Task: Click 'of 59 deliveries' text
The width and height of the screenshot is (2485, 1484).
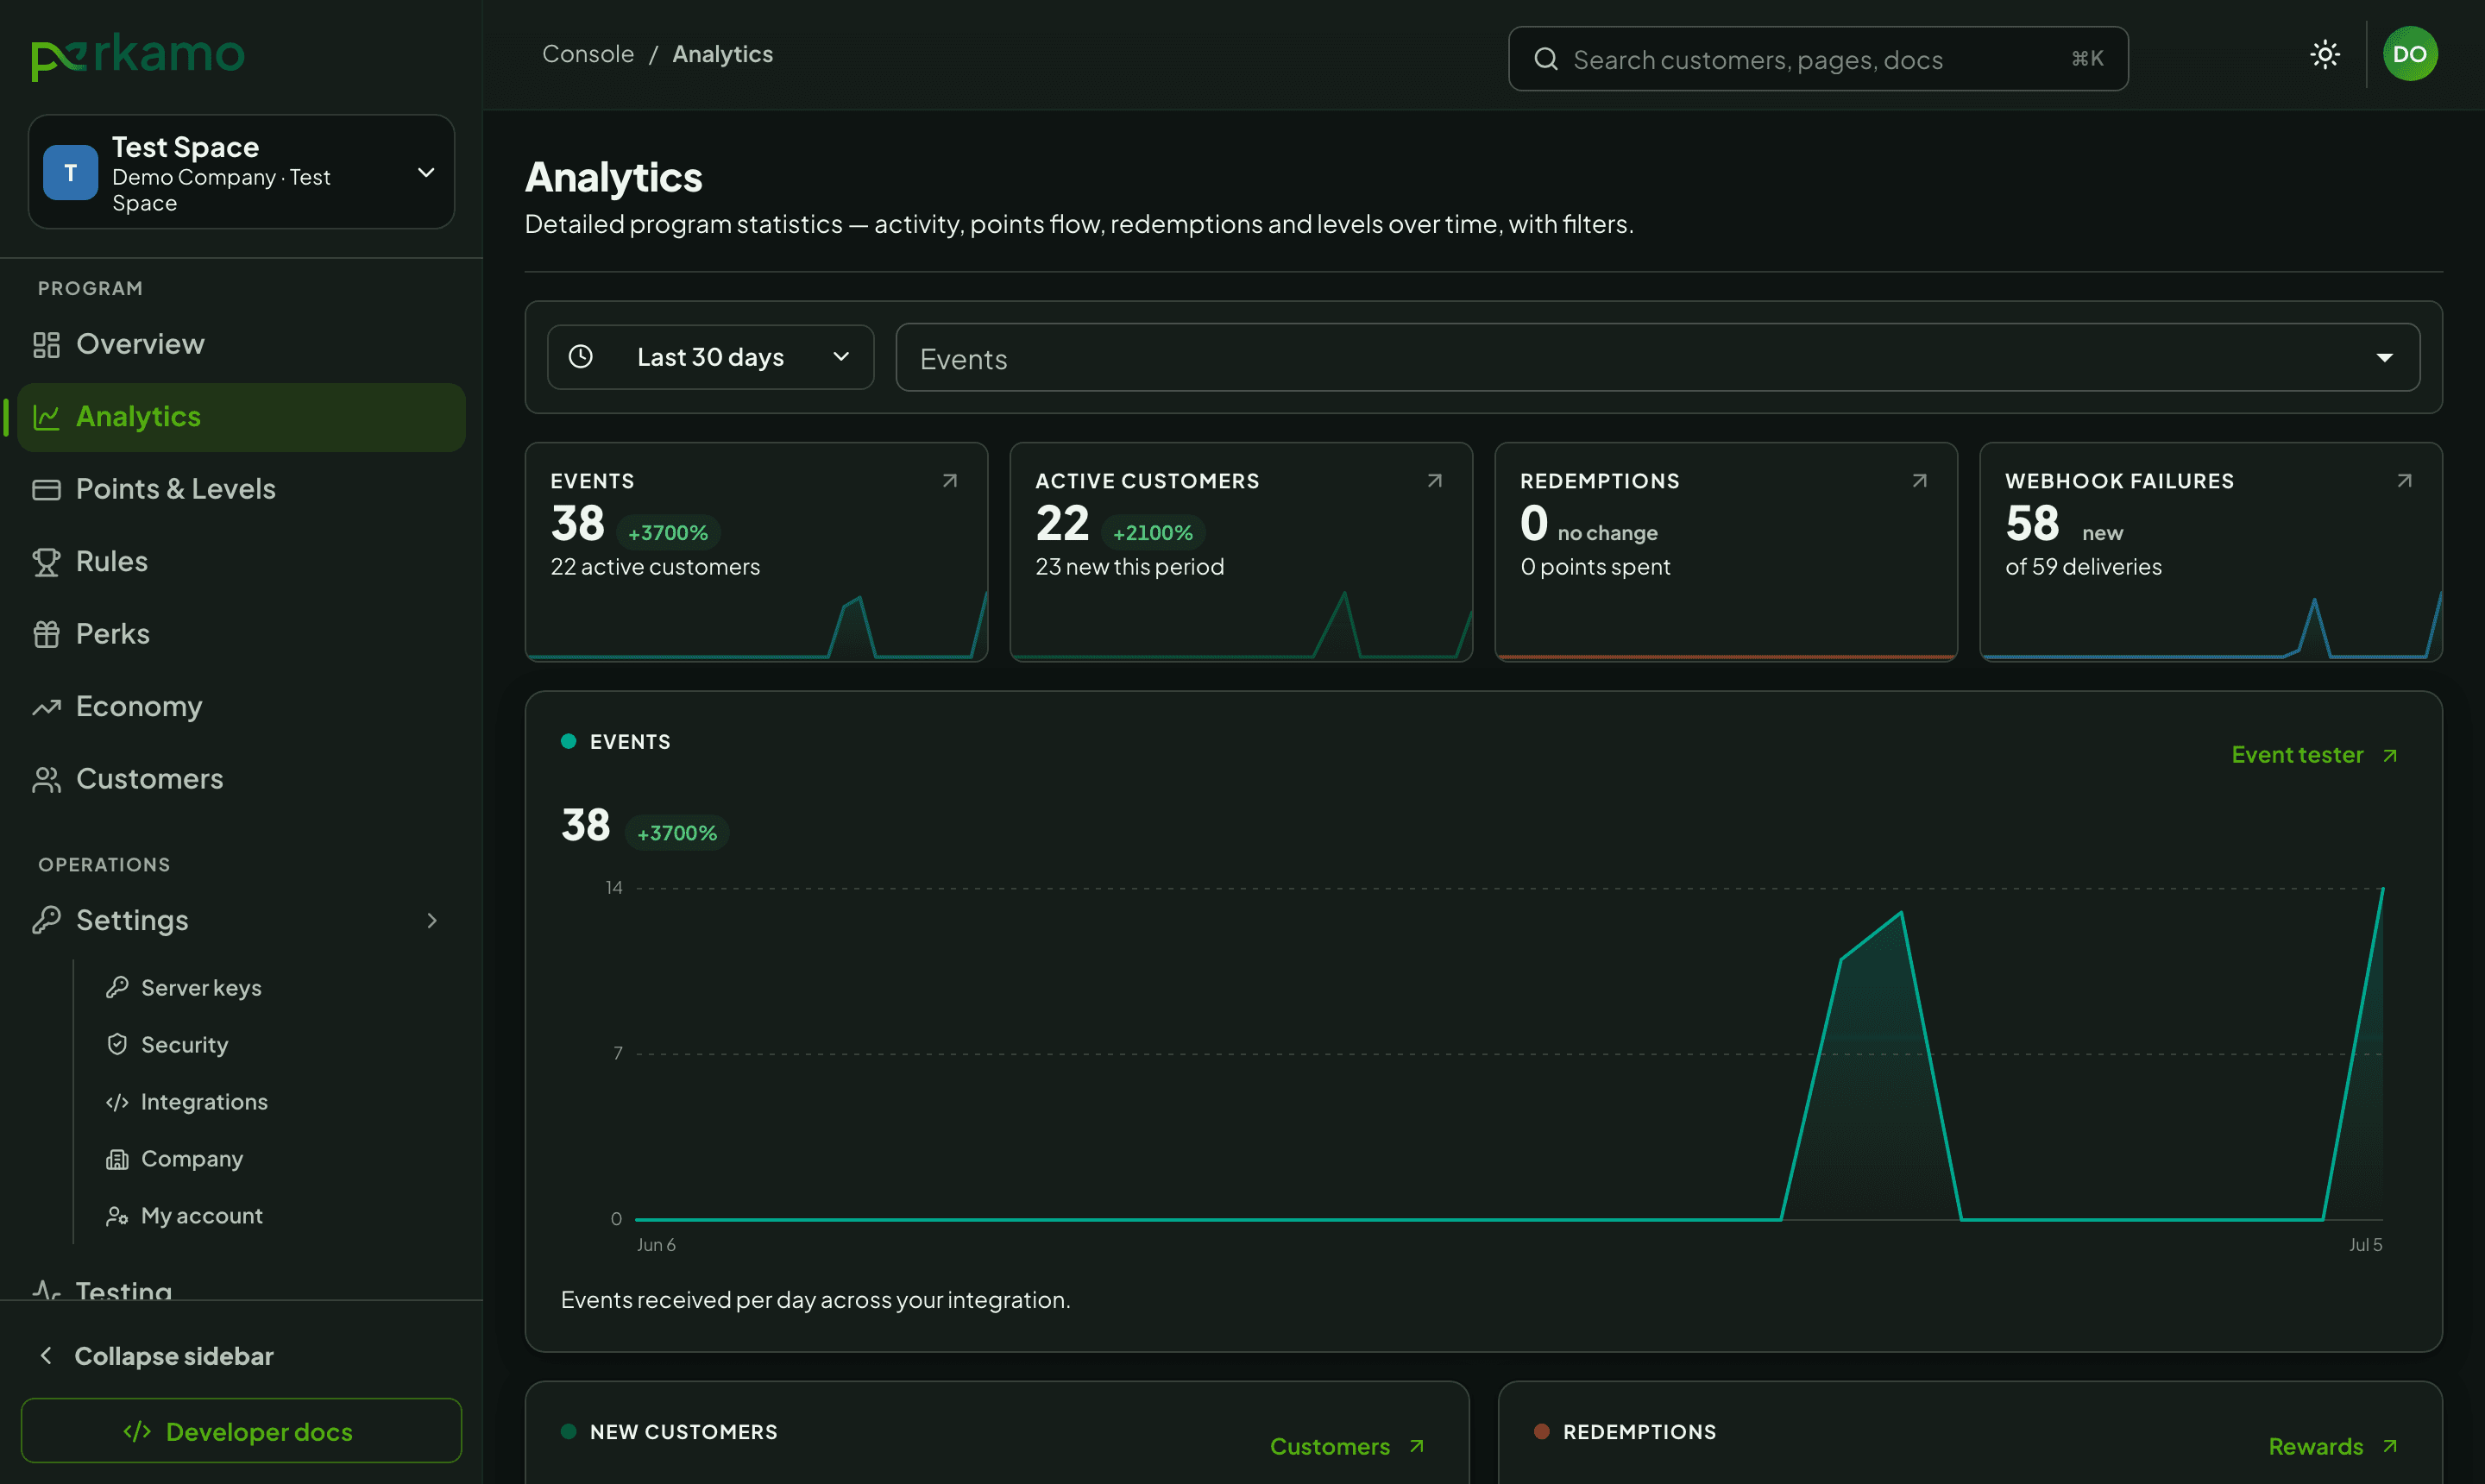Action: point(2083,567)
